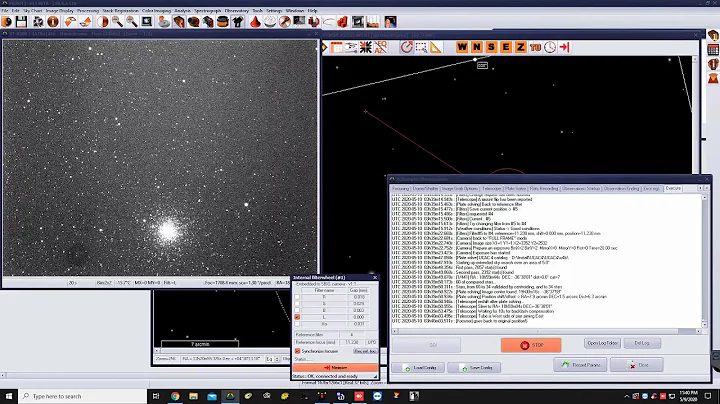The width and height of the screenshot is (720, 404).
Task: Click the S south button in sky chart
Action: [491, 47]
